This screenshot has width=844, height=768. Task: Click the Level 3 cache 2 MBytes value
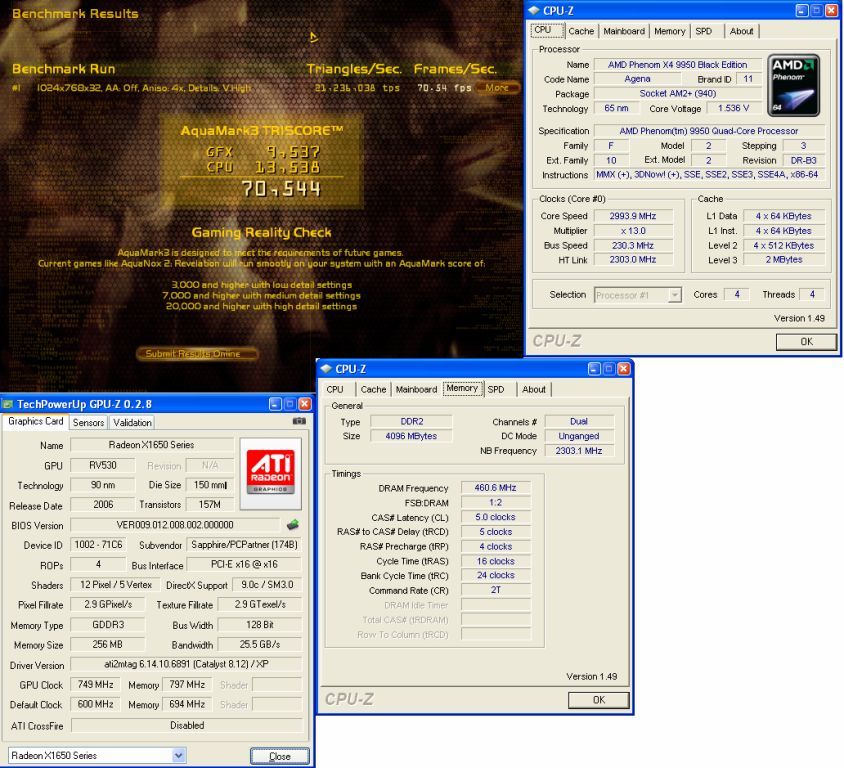(784, 259)
